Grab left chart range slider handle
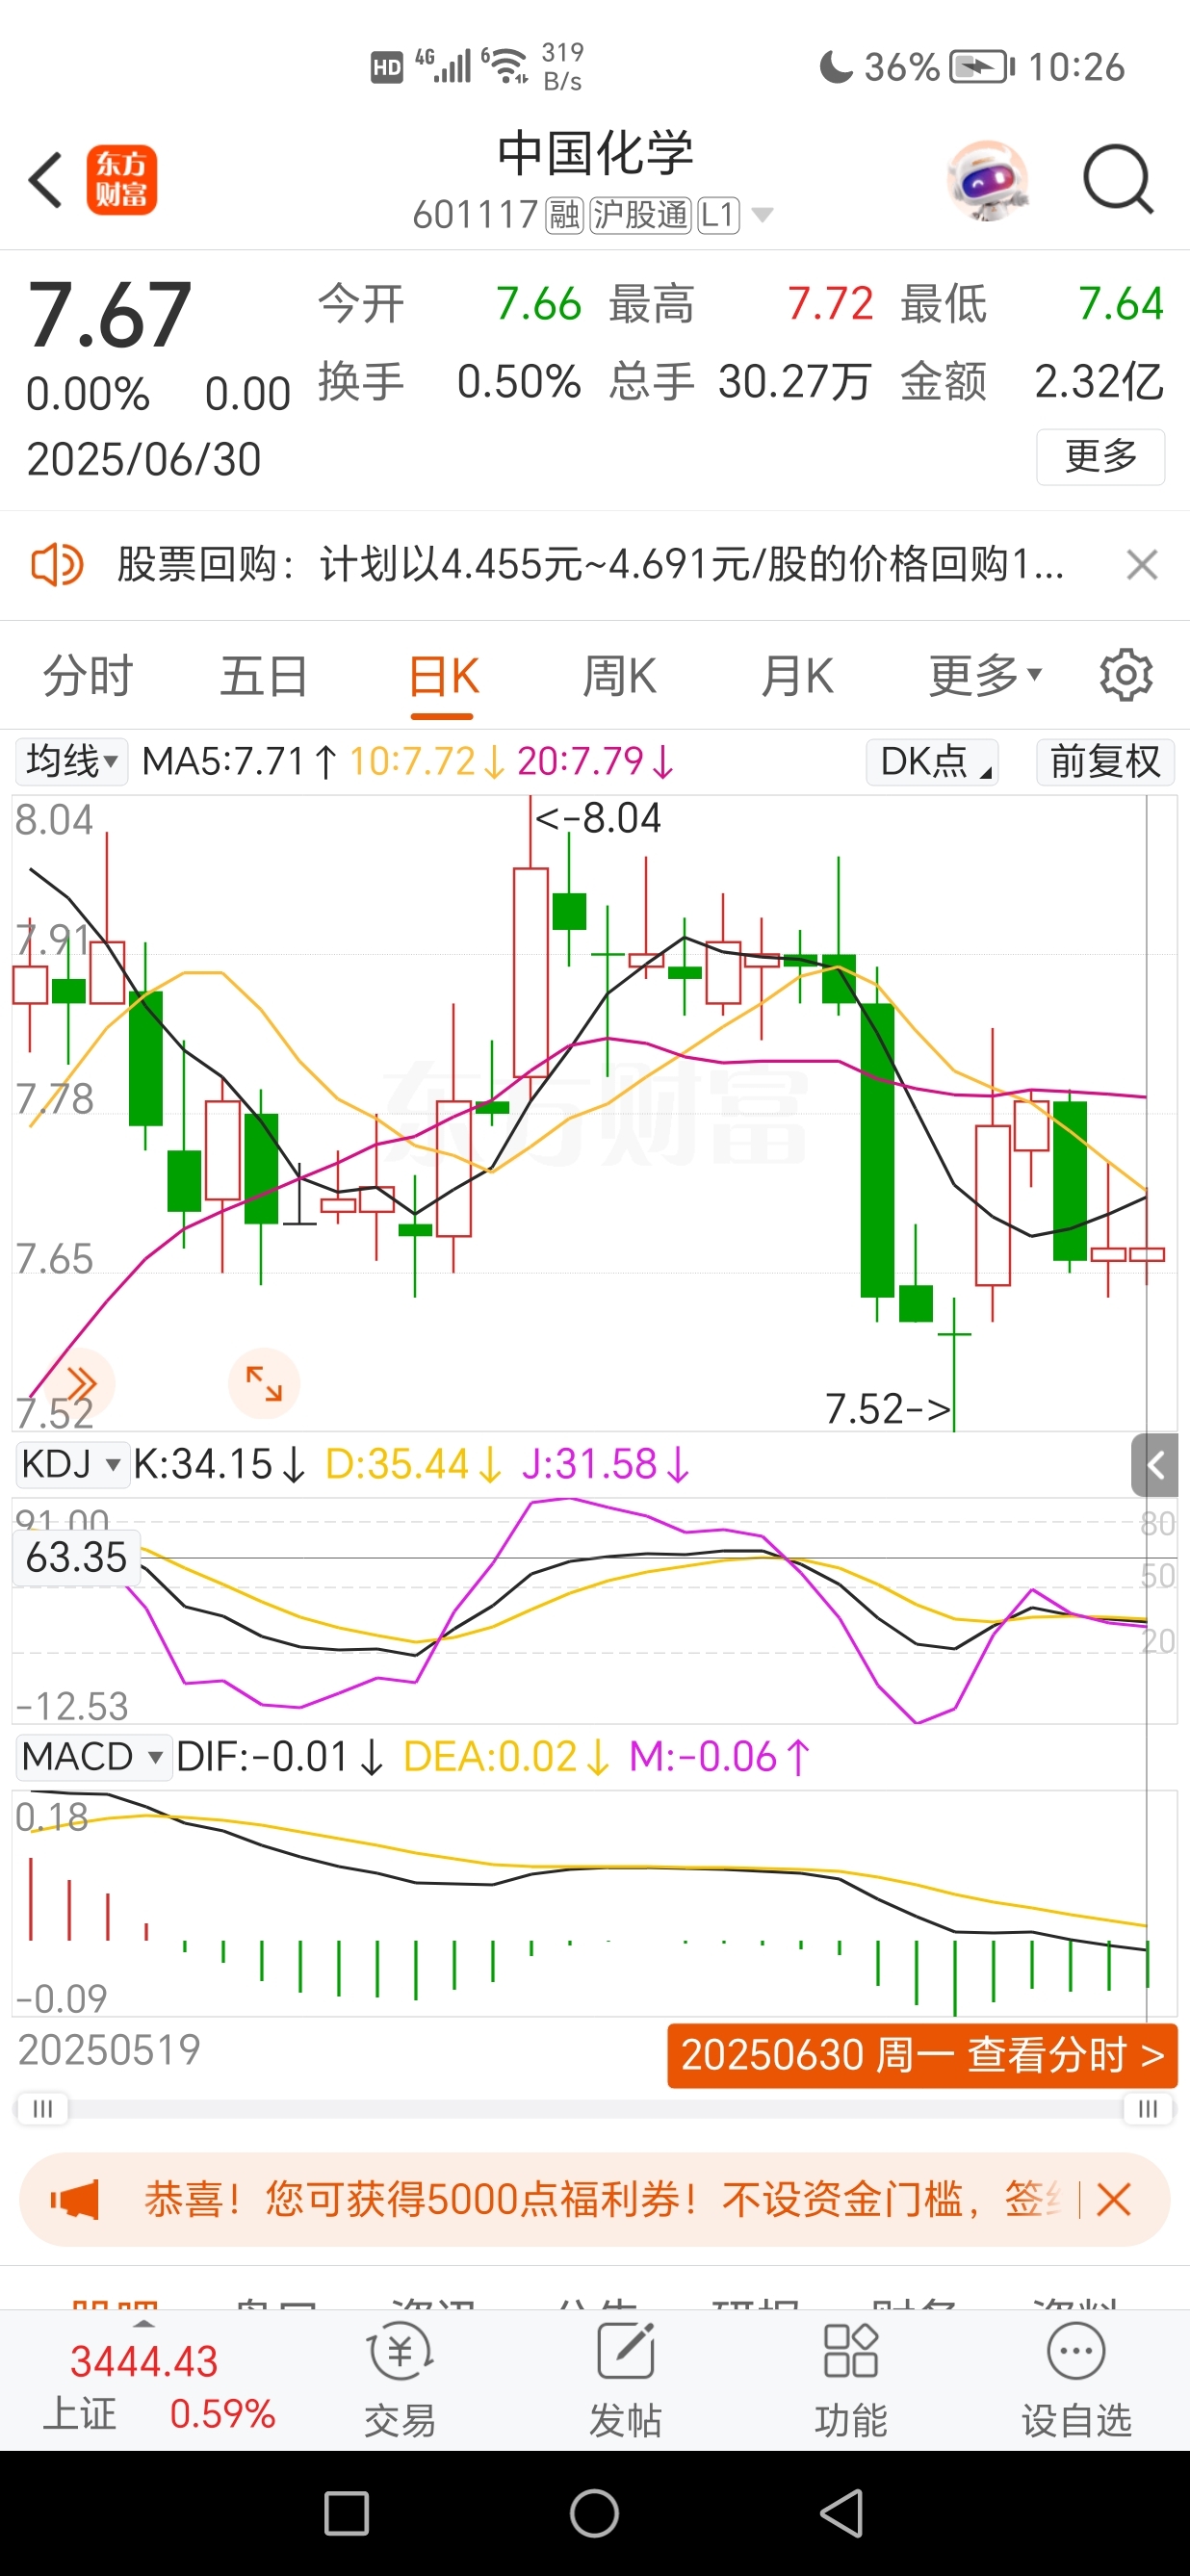 pos(42,2109)
